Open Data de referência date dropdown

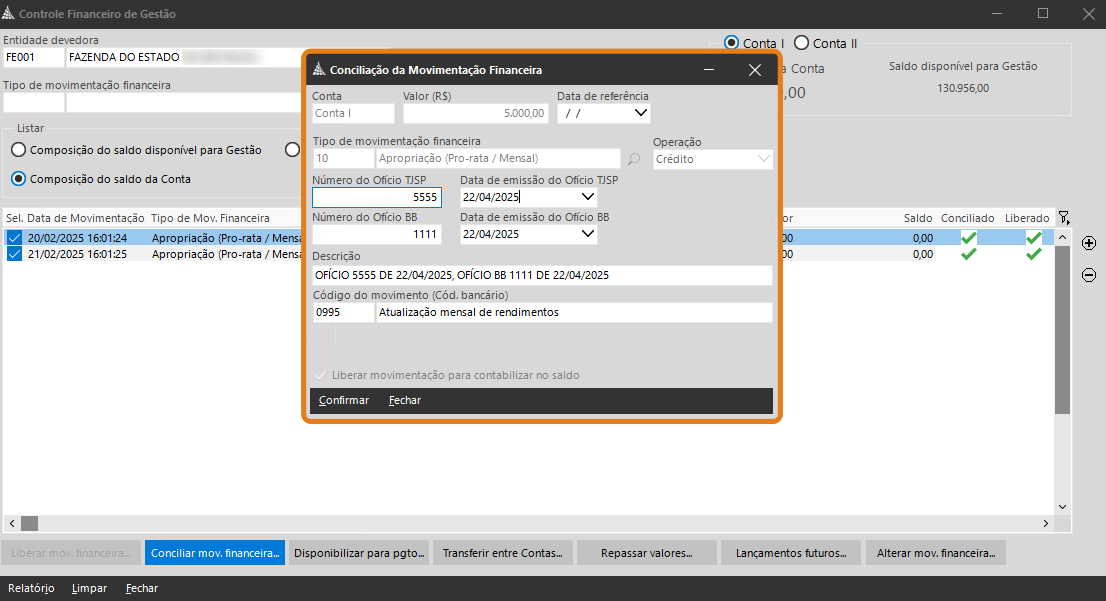[x=640, y=113]
